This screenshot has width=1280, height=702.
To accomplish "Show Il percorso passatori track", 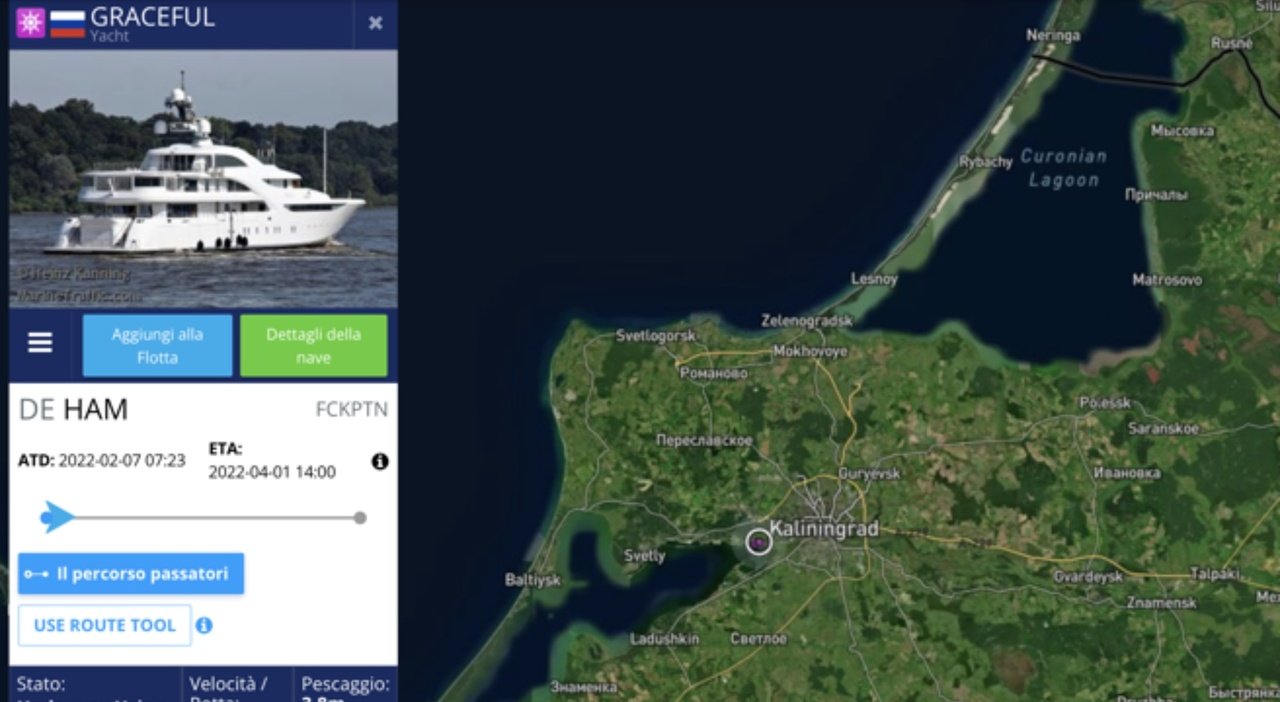I will (131, 574).
